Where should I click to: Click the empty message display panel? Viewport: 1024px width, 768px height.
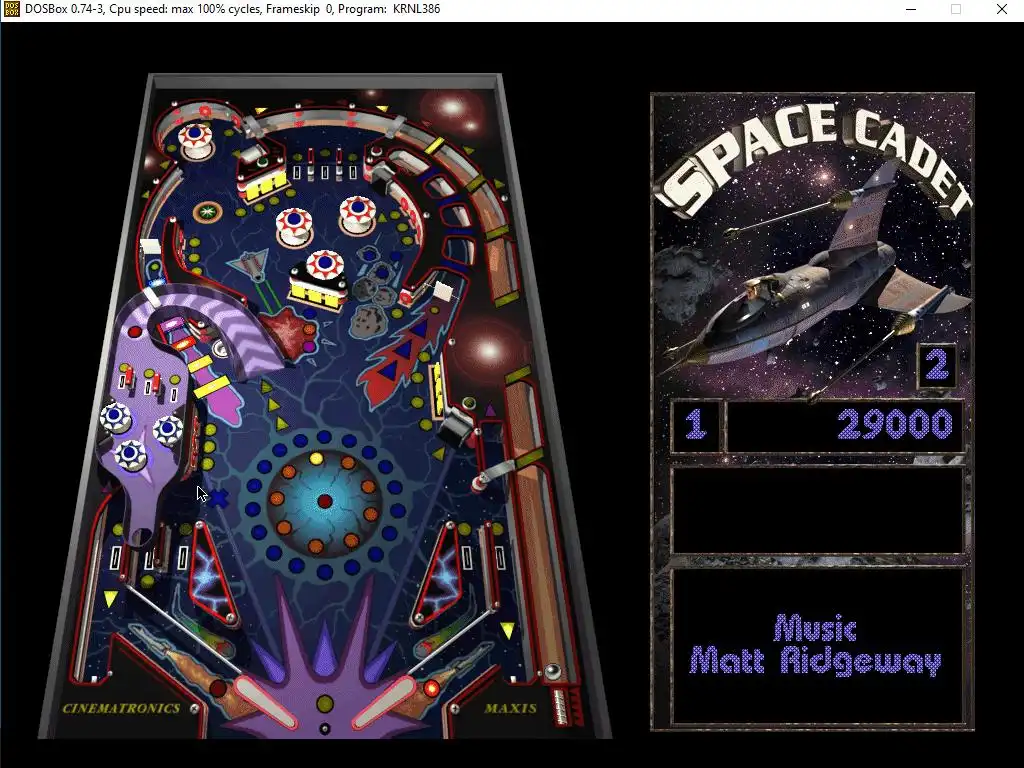pyautogui.click(x=818, y=510)
